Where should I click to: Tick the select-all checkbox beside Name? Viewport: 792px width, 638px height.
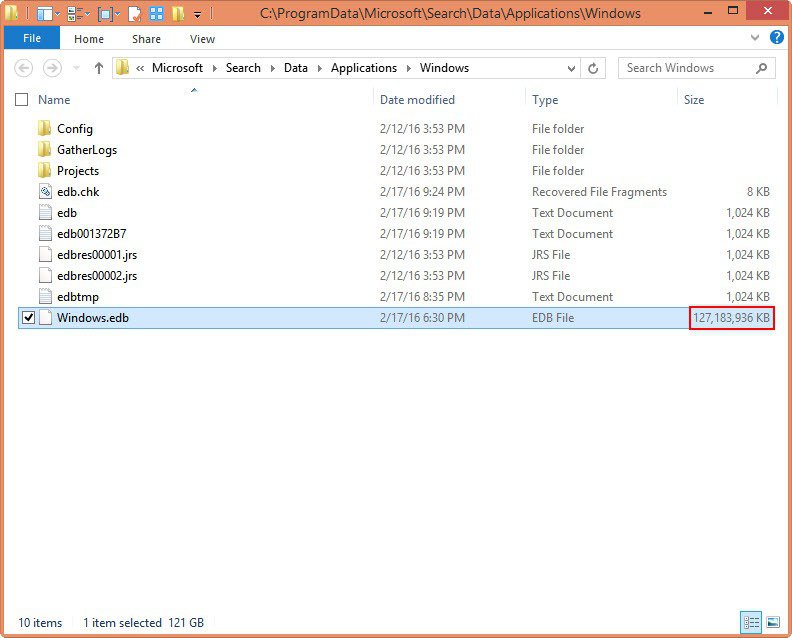(22, 100)
